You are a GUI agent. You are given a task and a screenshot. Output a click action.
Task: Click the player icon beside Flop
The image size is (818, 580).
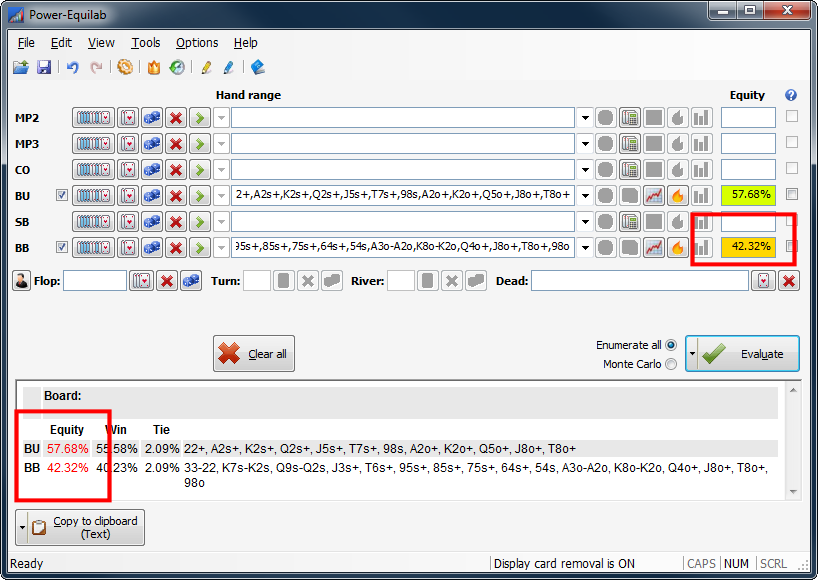(x=21, y=281)
